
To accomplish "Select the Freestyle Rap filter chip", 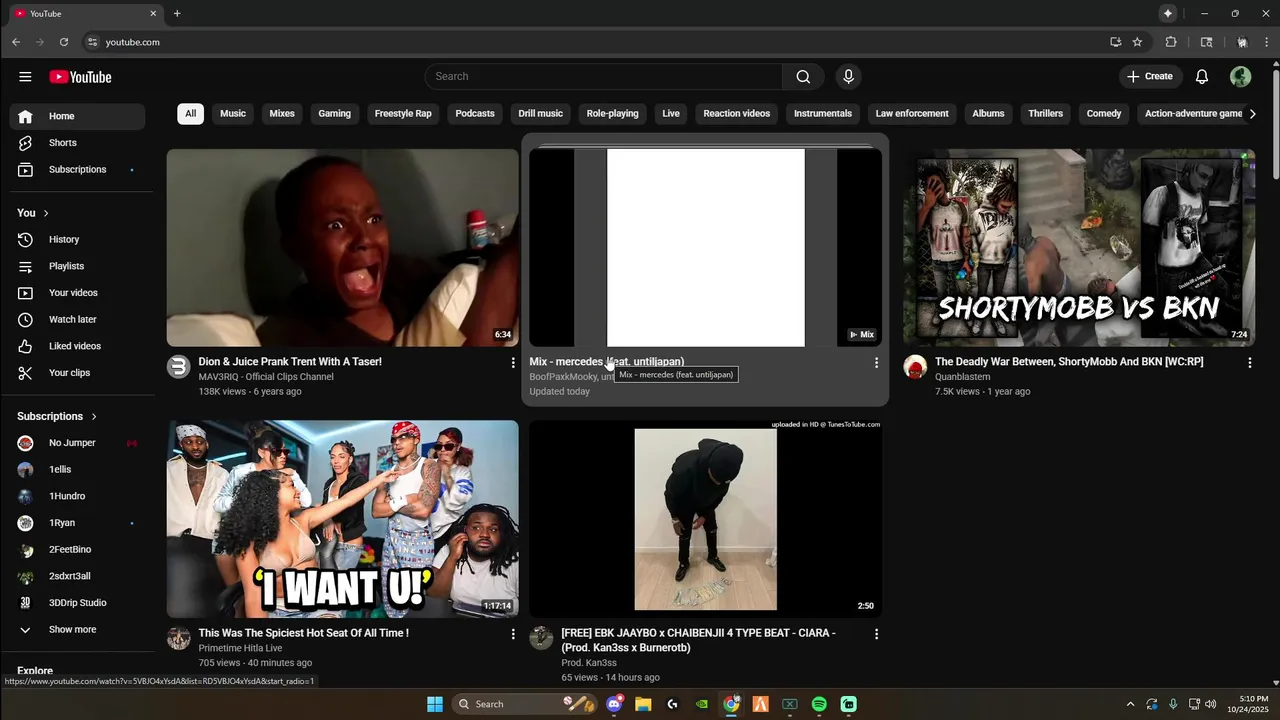I will 403,114.
